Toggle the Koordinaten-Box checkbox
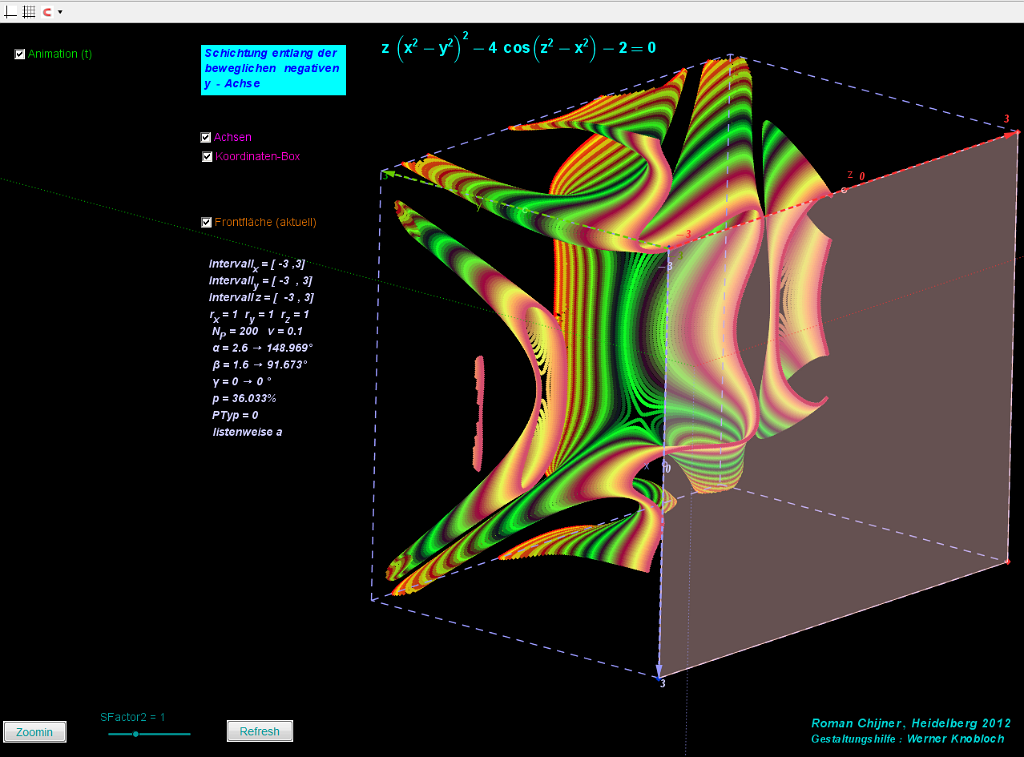Screen dimensions: 1024x757 click(x=206, y=157)
